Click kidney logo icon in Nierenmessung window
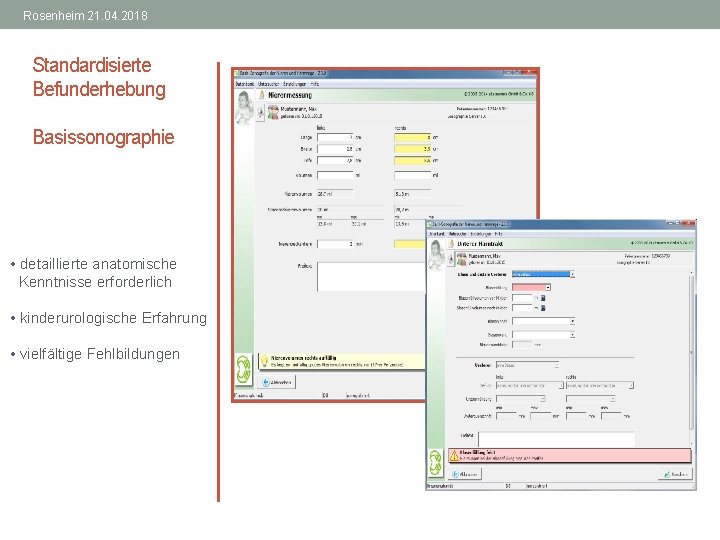The width and height of the screenshot is (720, 540). point(243,369)
